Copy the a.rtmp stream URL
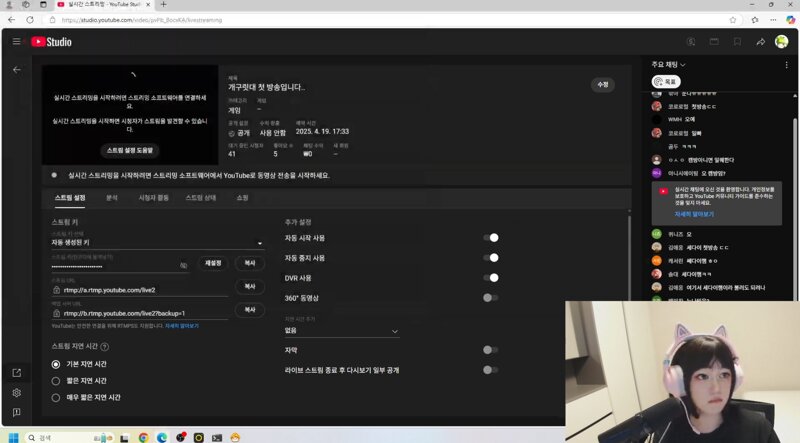800x443 pixels. pos(249,287)
